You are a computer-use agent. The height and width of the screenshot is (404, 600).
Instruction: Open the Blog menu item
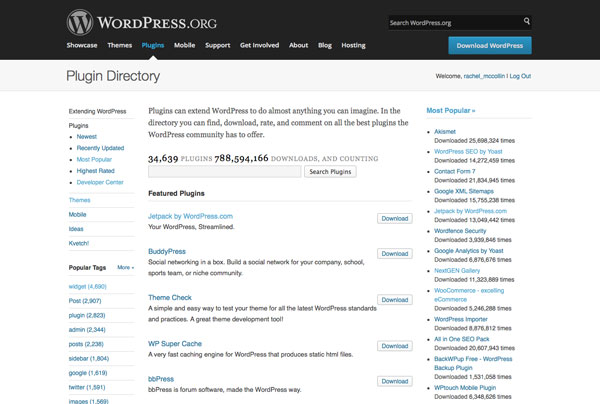click(325, 45)
